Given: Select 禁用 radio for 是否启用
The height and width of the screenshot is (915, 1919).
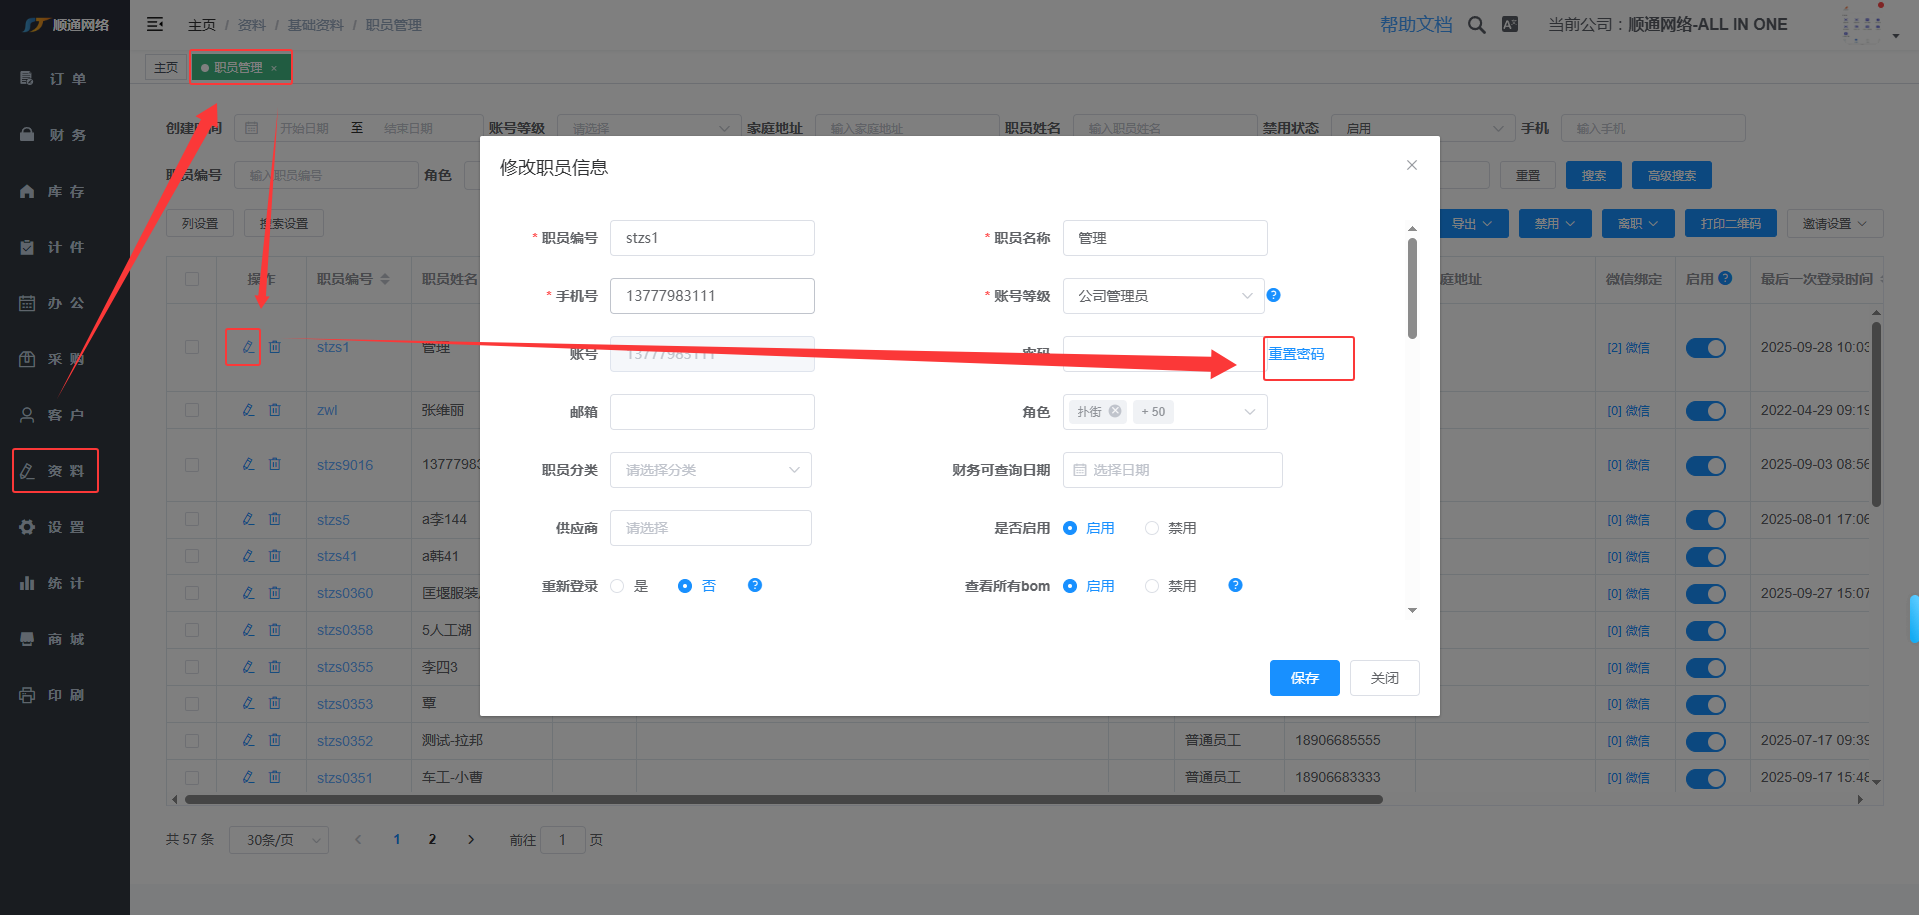Looking at the screenshot, I should click(1152, 528).
